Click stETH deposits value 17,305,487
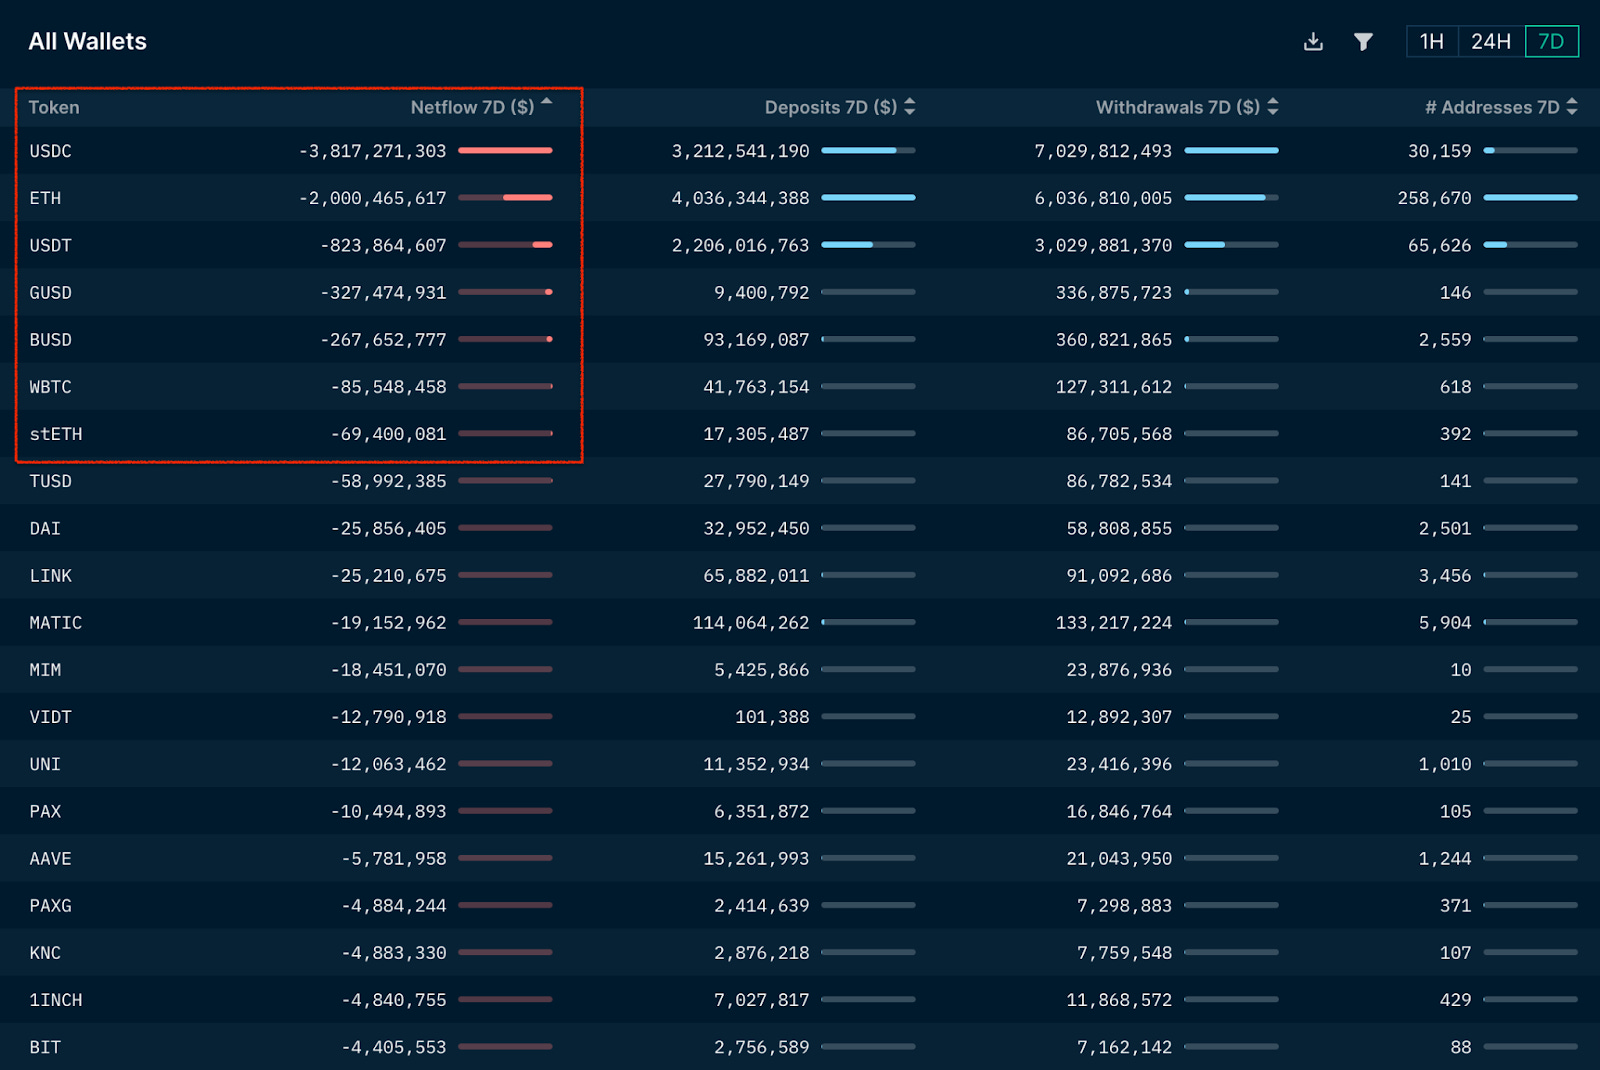Screen dimensions: 1600x1070 point(756,434)
